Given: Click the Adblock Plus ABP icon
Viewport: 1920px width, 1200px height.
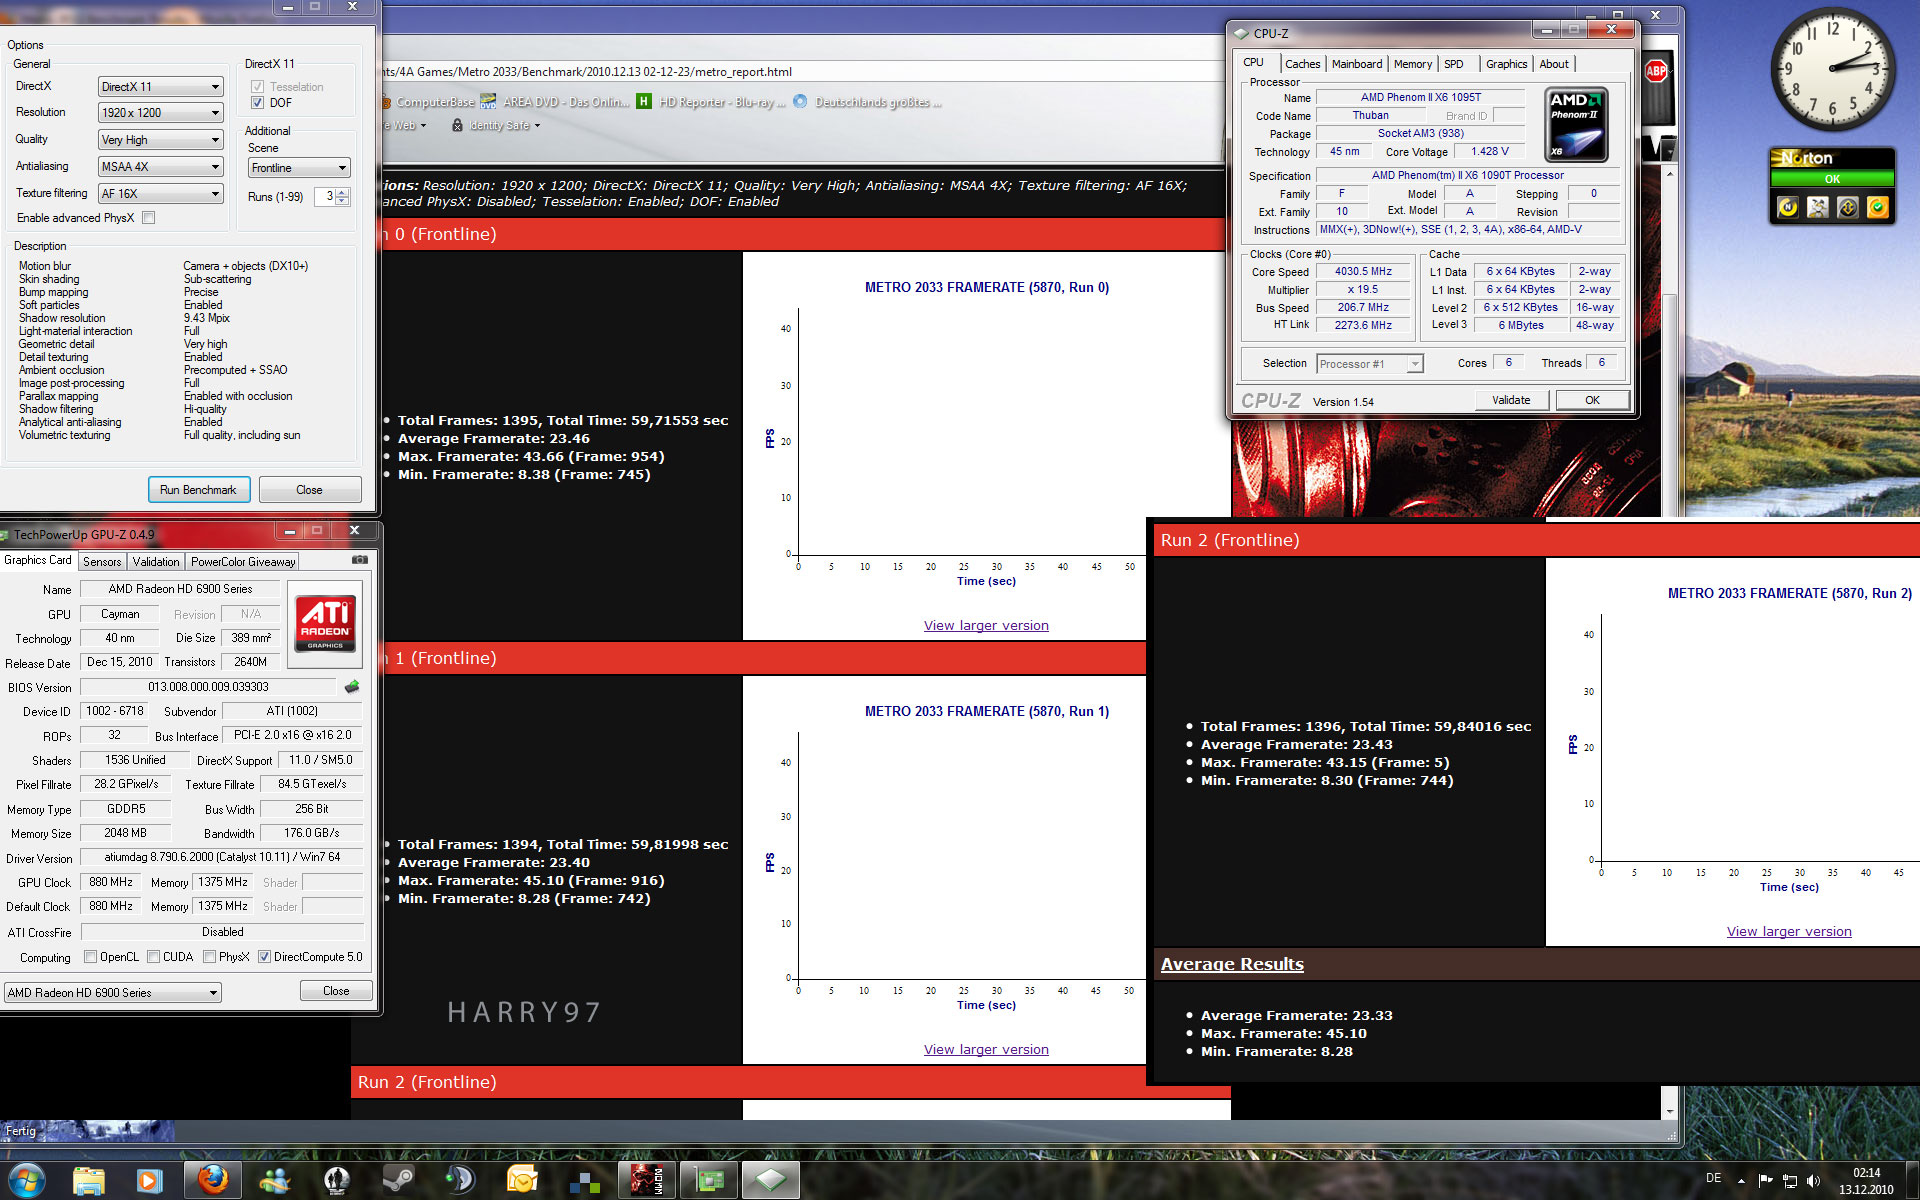Looking at the screenshot, I should (1656, 71).
